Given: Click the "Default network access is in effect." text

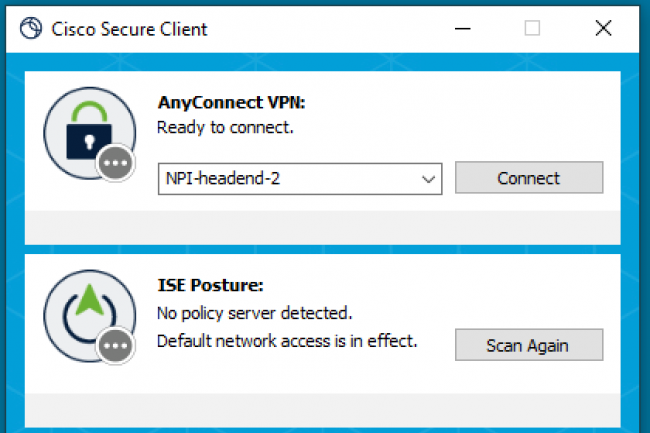Looking at the screenshot, I should [287, 341].
